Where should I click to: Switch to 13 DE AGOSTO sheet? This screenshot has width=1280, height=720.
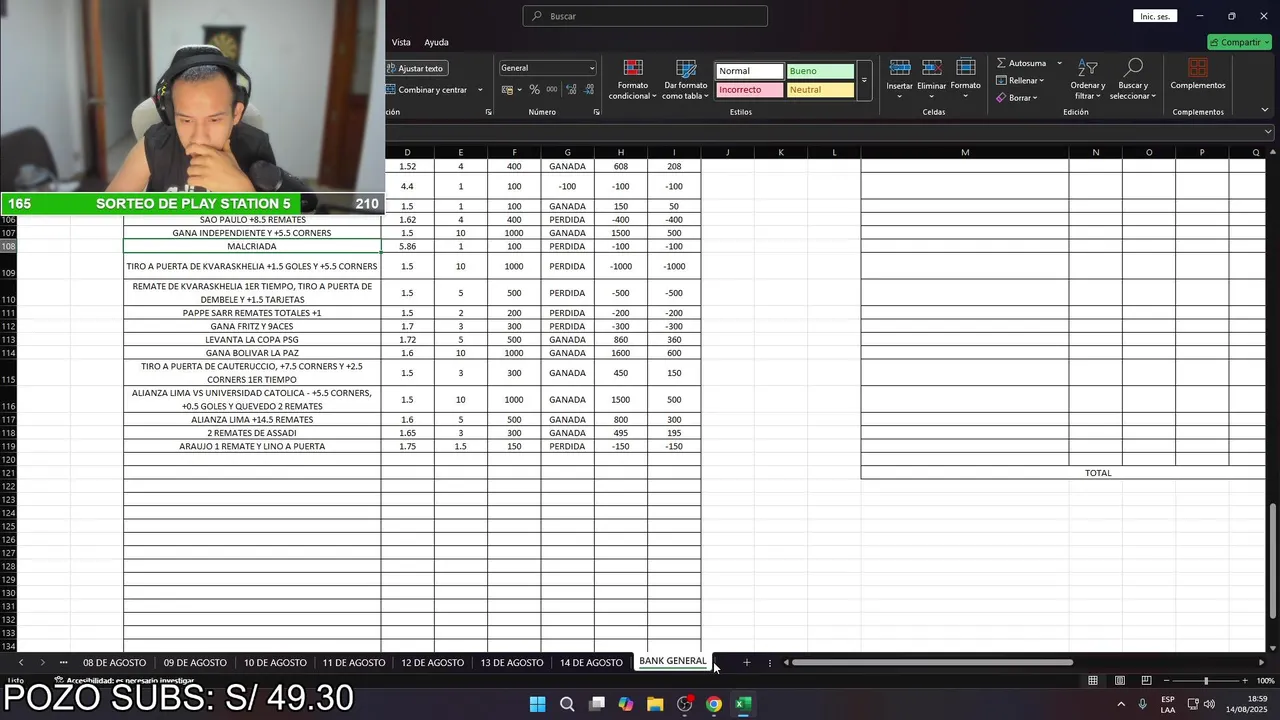512,662
